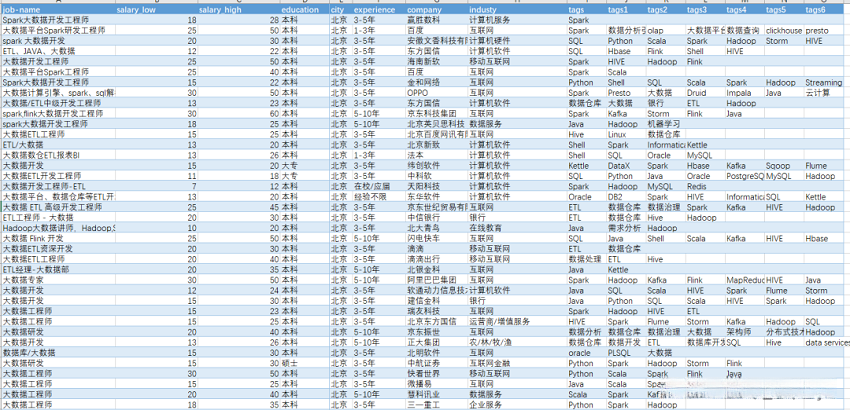Click the 建信金科 company cell
The width and height of the screenshot is (850, 410).
(436, 301)
